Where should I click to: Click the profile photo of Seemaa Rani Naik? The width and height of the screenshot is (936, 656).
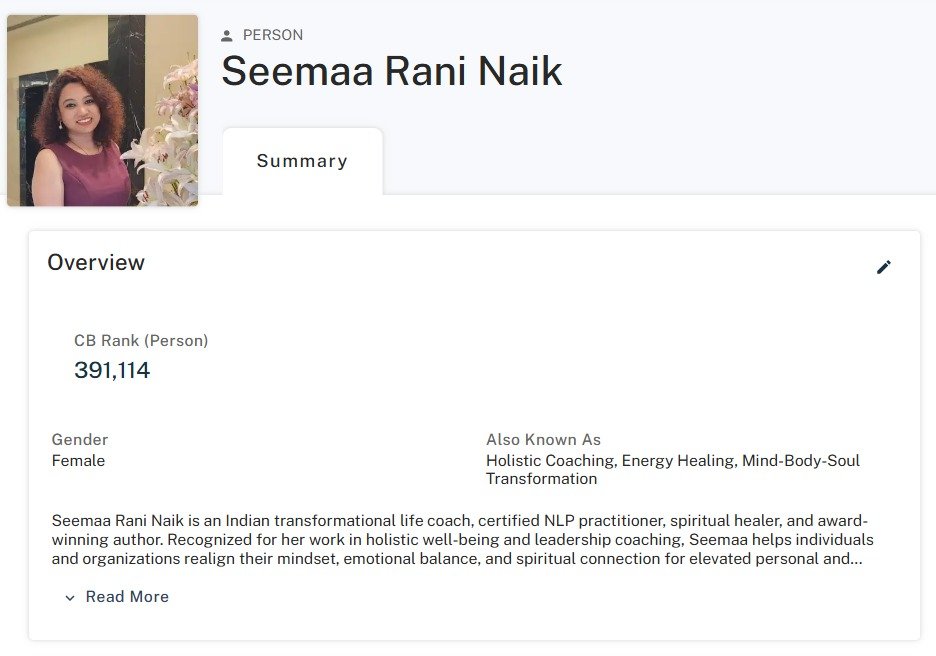102,110
